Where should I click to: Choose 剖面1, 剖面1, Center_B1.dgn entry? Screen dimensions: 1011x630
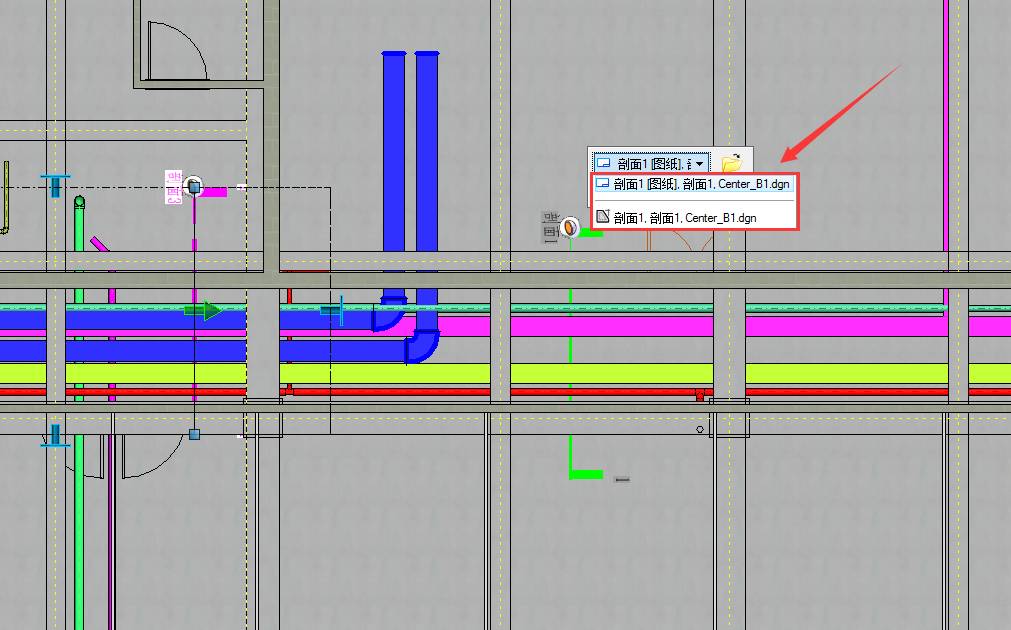pyautogui.click(x=685, y=217)
